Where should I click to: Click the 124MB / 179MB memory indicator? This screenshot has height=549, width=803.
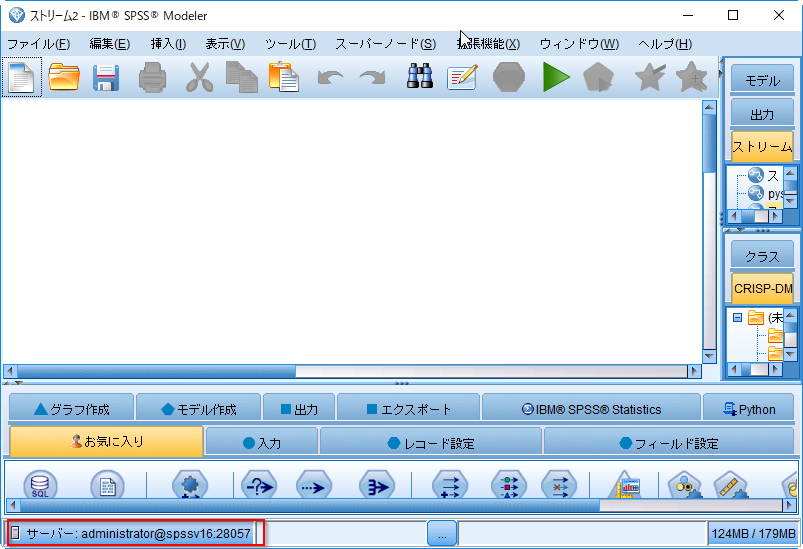click(753, 534)
